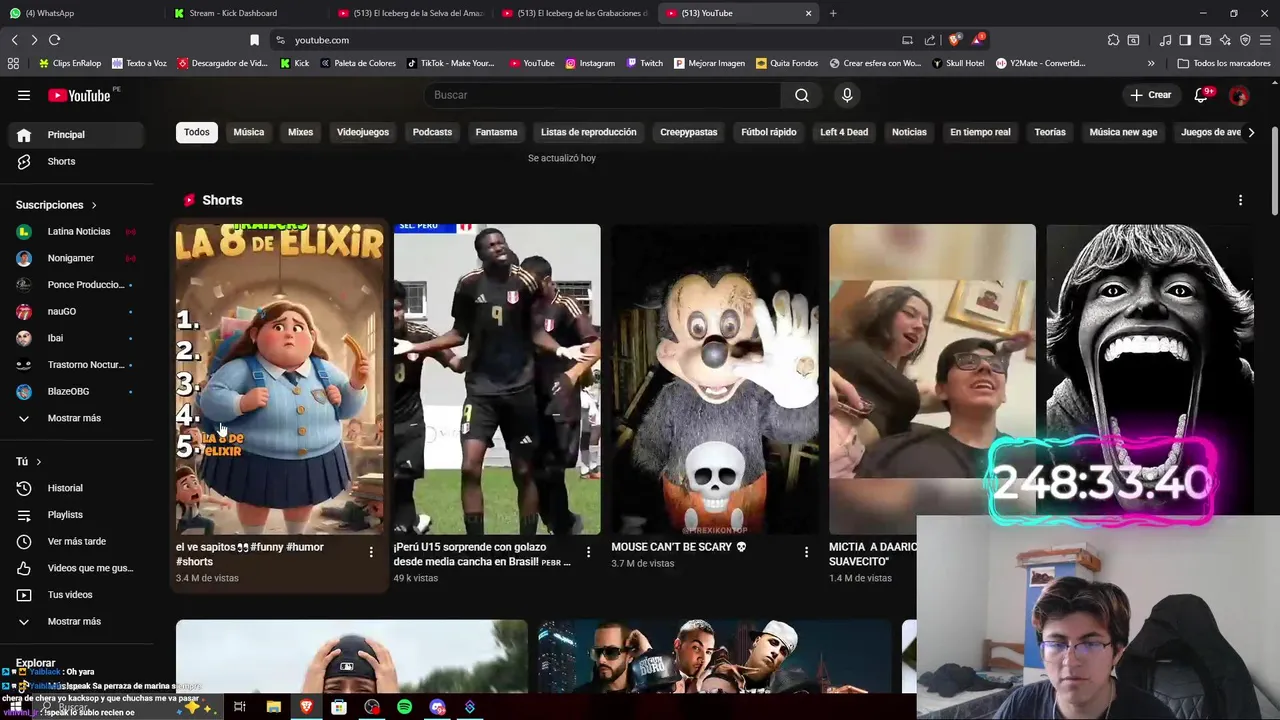
Task: Click the bookmark icon in address bar
Action: [254, 40]
